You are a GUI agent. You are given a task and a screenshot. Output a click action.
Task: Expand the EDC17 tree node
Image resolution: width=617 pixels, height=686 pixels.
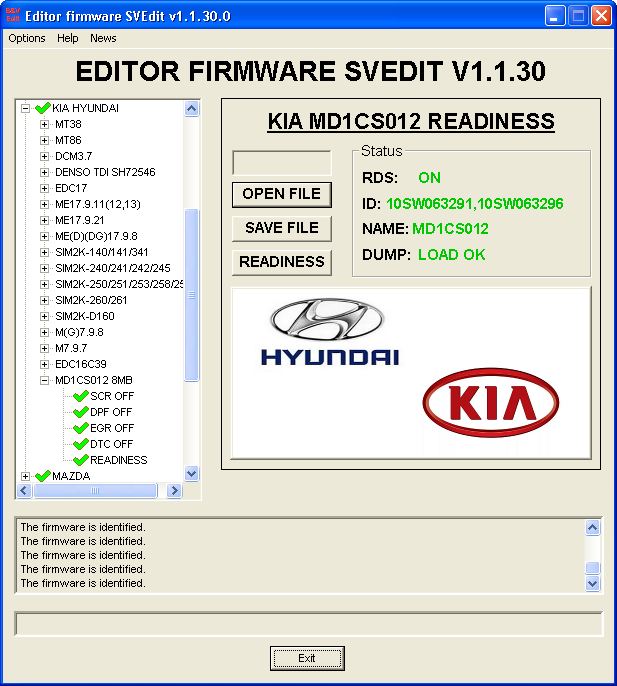[44, 188]
